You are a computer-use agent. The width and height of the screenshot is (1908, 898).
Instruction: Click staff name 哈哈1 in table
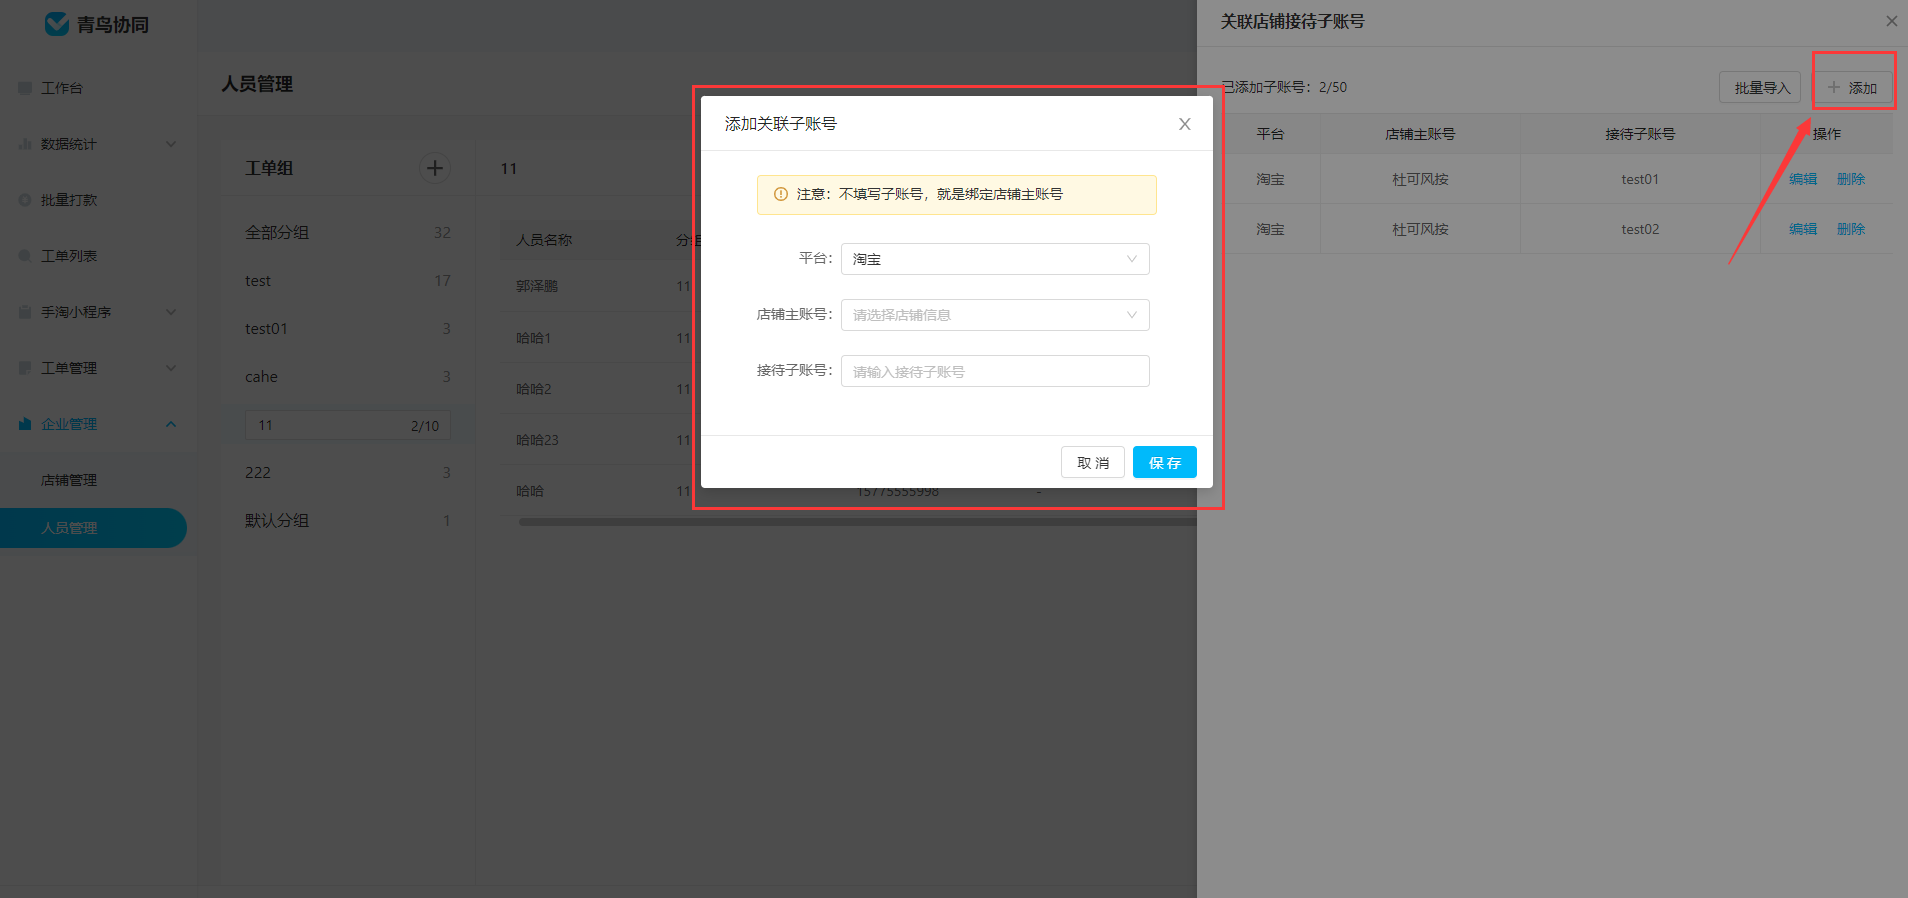(x=534, y=338)
